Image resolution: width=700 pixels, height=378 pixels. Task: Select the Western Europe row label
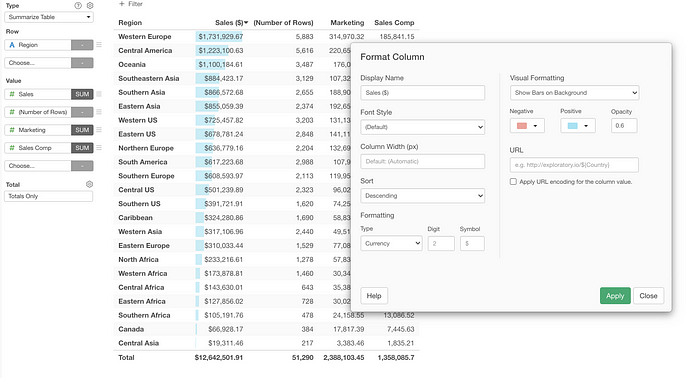[x=145, y=37]
